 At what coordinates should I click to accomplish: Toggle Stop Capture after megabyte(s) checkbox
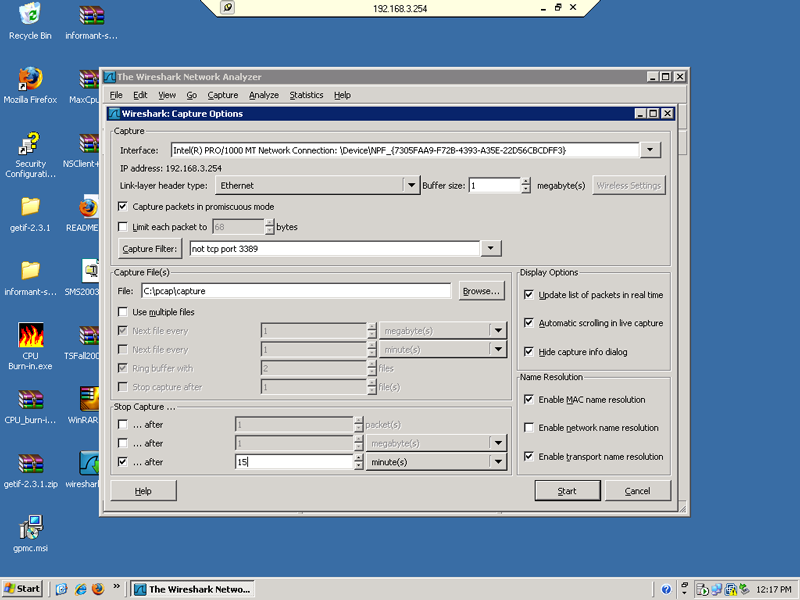(122, 443)
